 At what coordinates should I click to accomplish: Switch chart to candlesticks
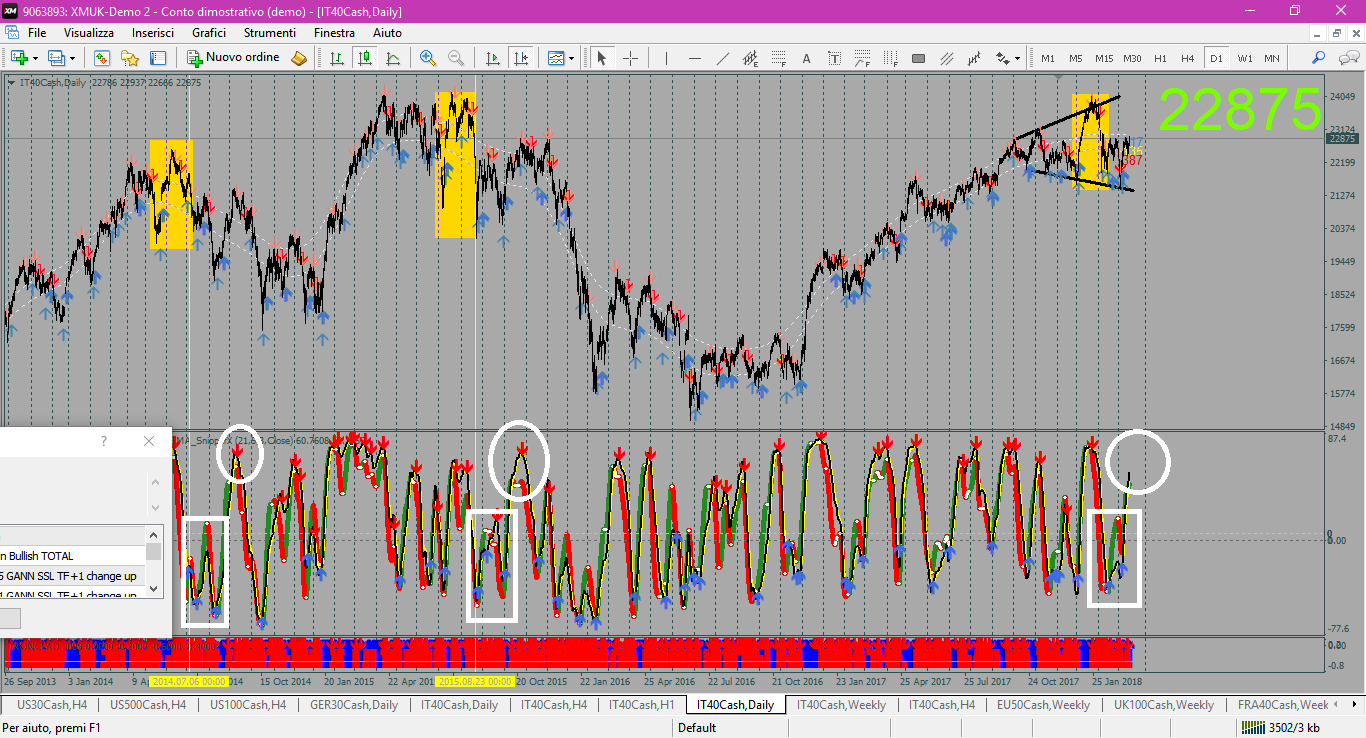point(365,58)
